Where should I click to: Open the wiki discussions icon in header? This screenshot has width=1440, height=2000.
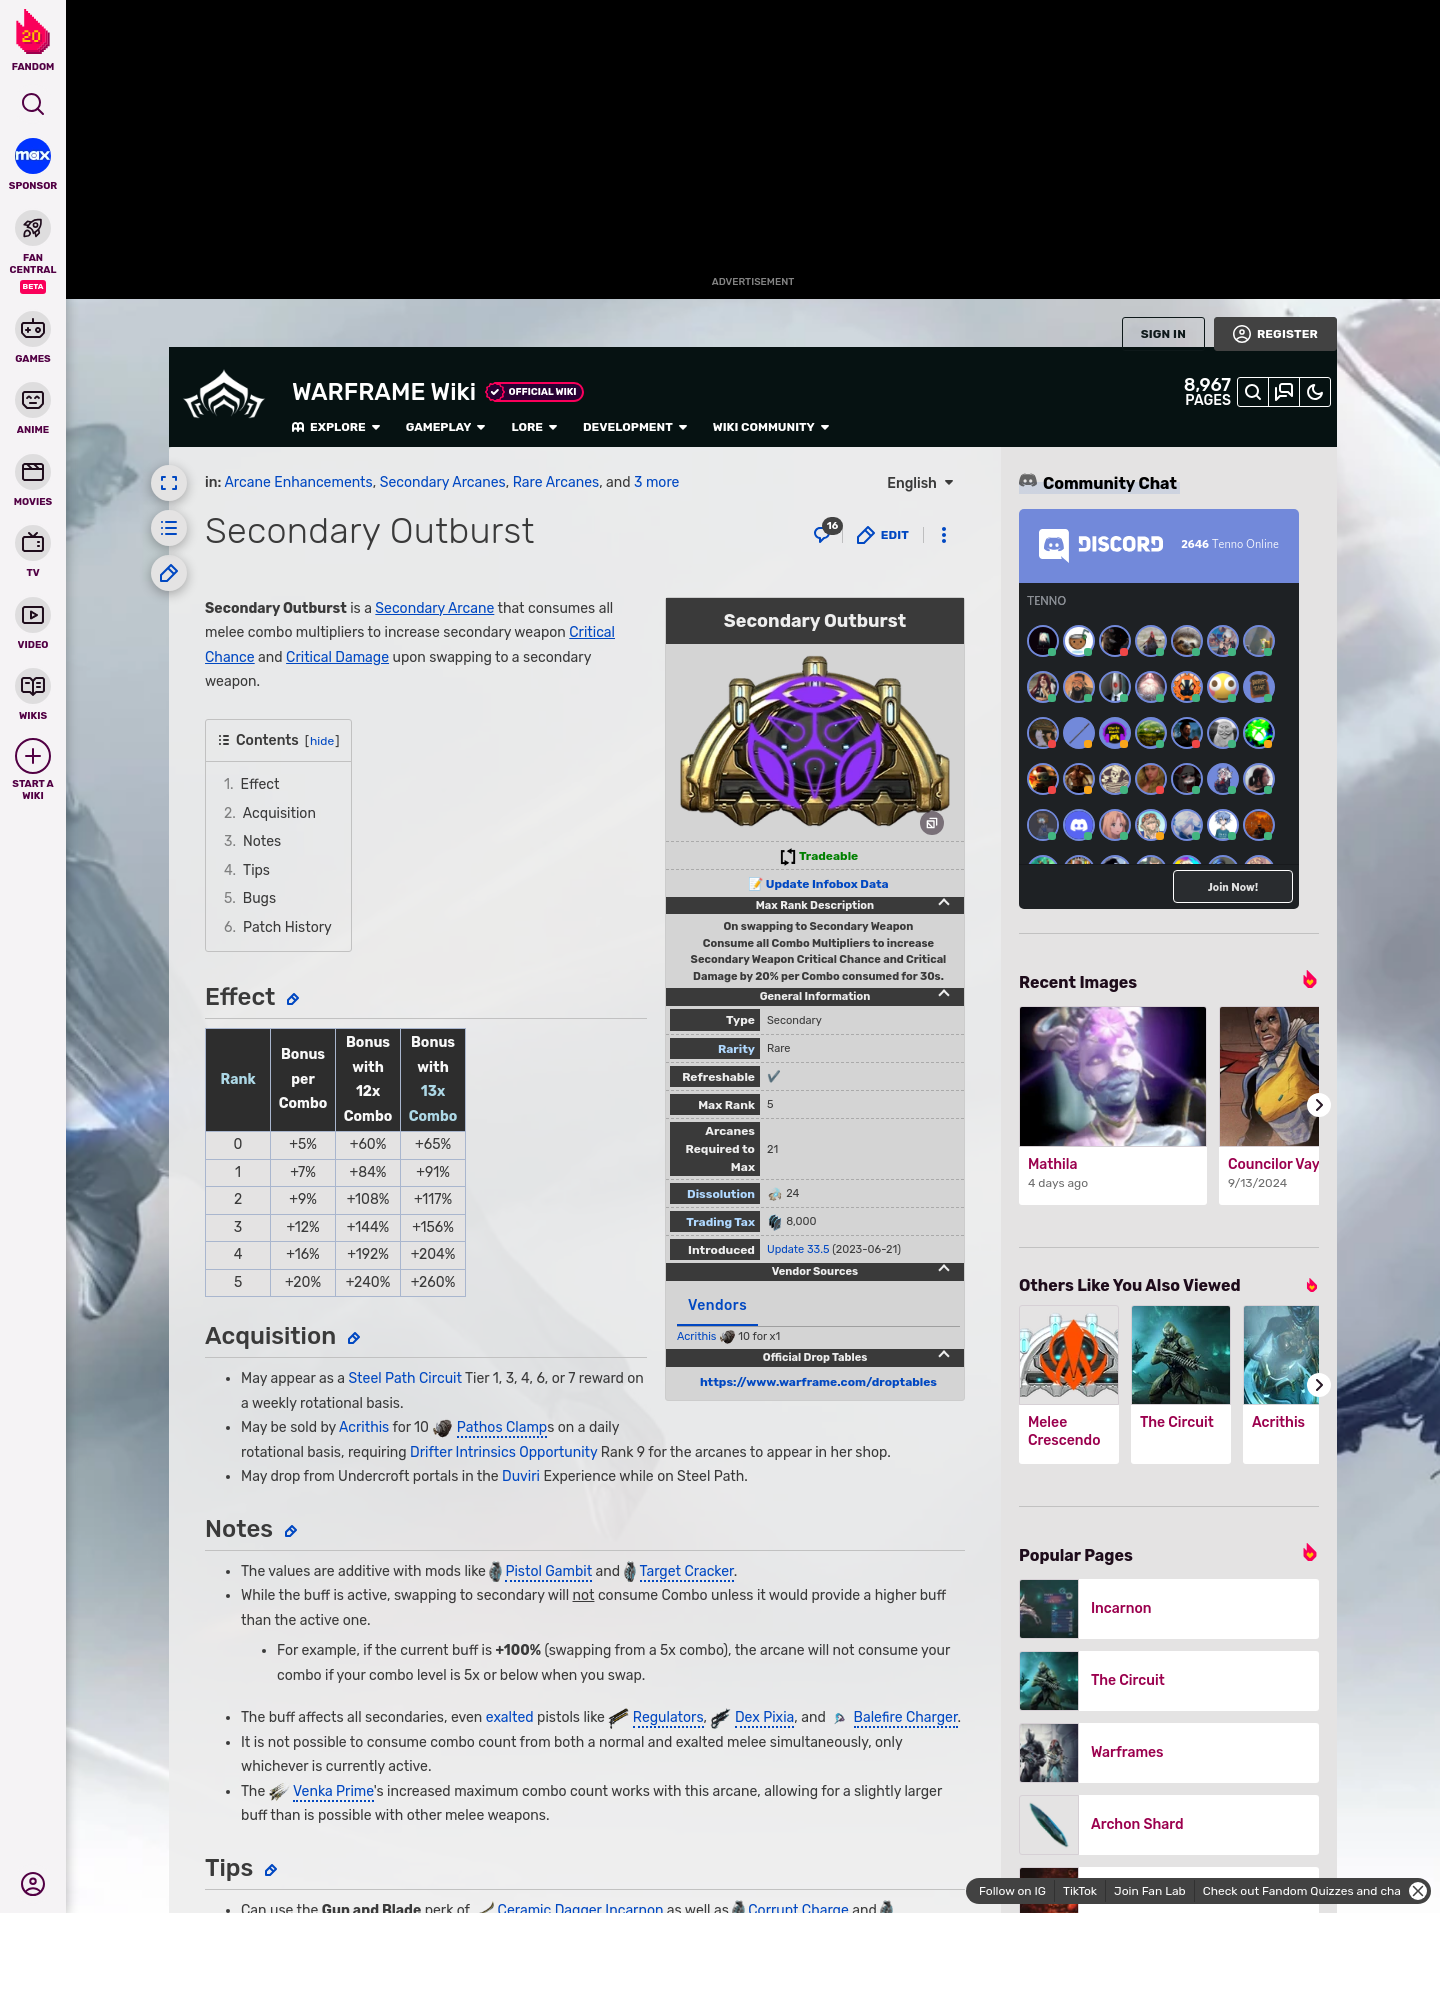1284,392
